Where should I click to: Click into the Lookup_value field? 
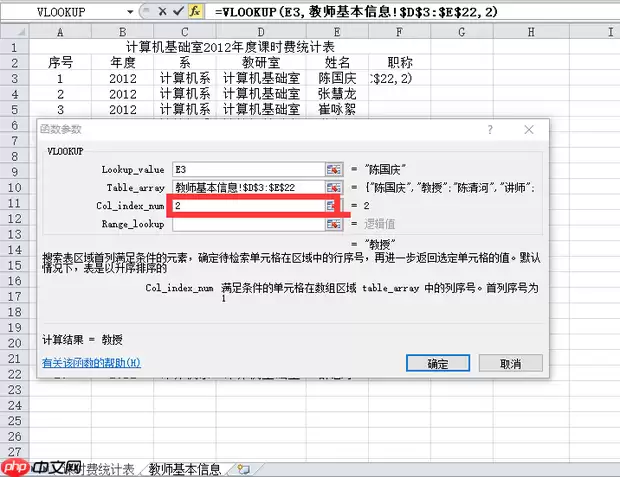(249, 169)
